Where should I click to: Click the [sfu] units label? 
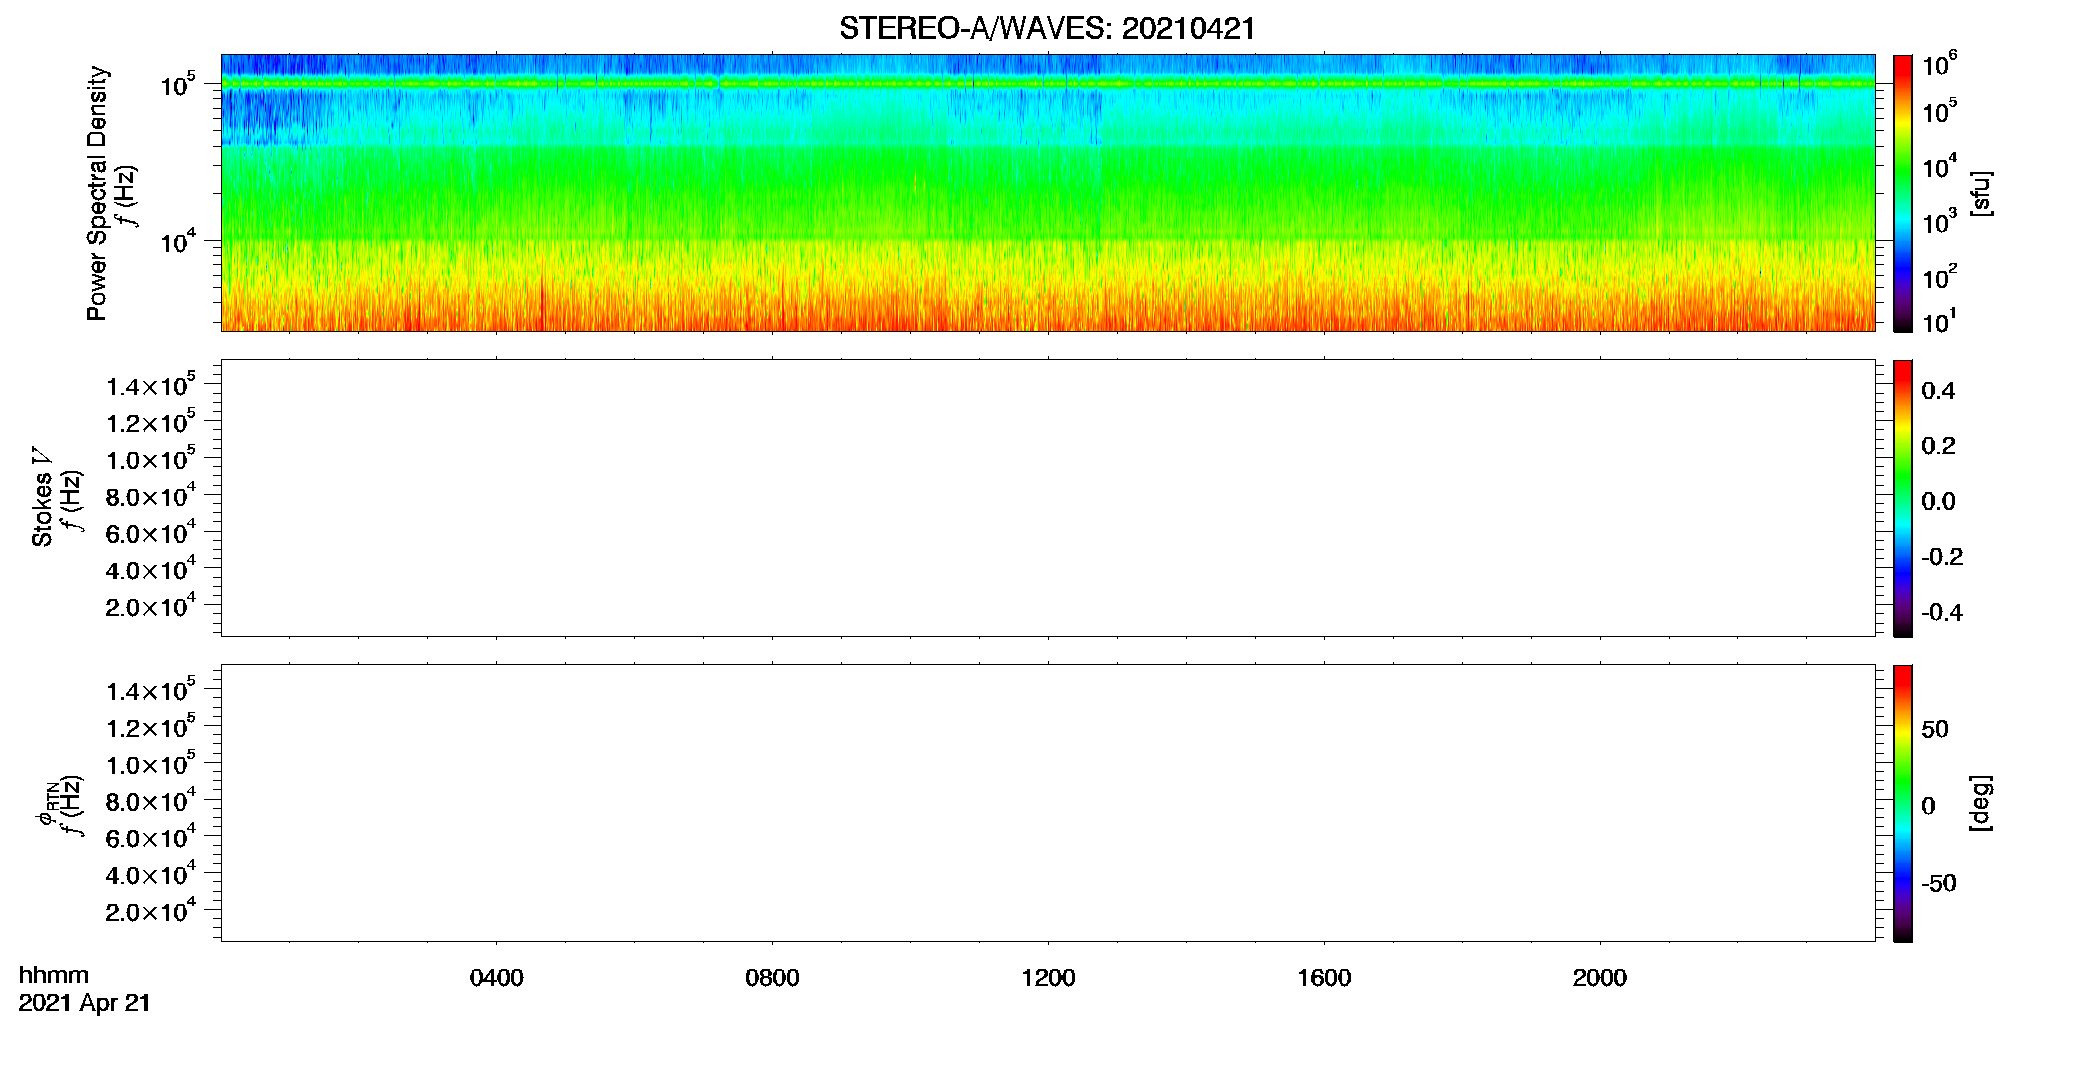point(1981,193)
